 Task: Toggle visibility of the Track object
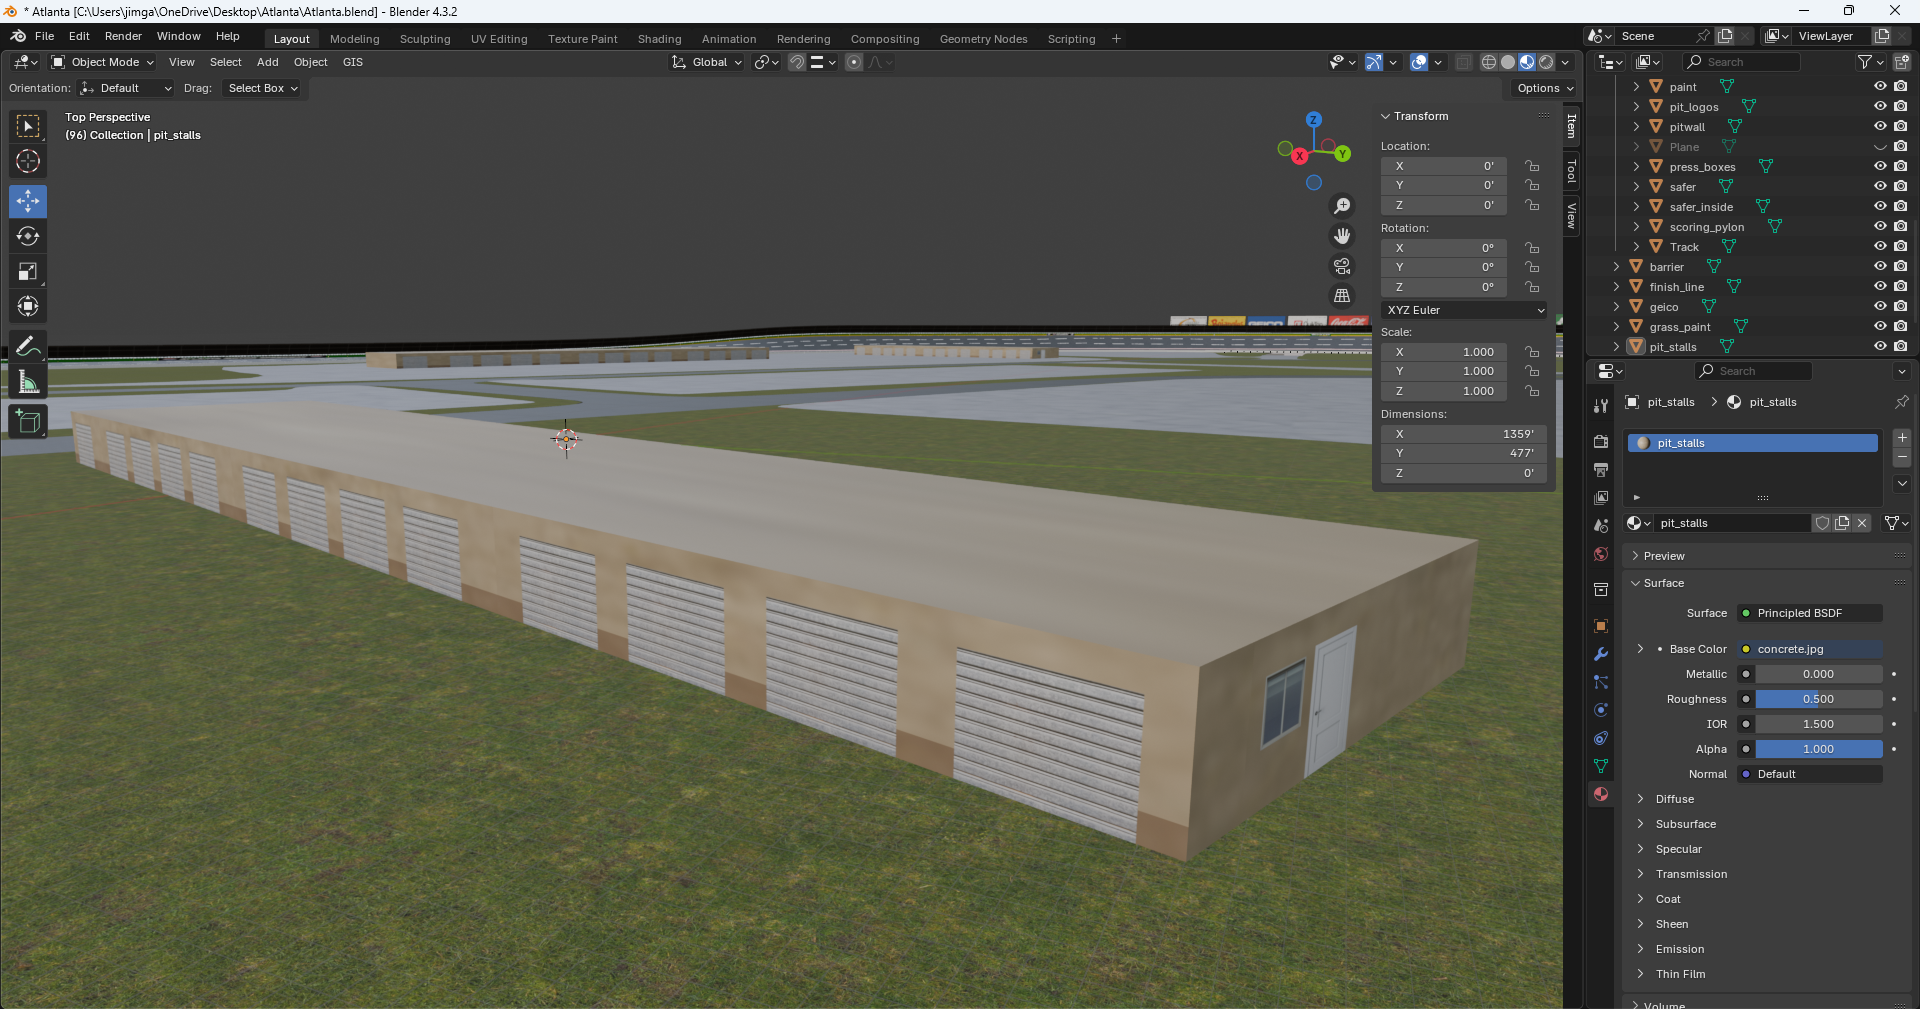[1880, 247]
